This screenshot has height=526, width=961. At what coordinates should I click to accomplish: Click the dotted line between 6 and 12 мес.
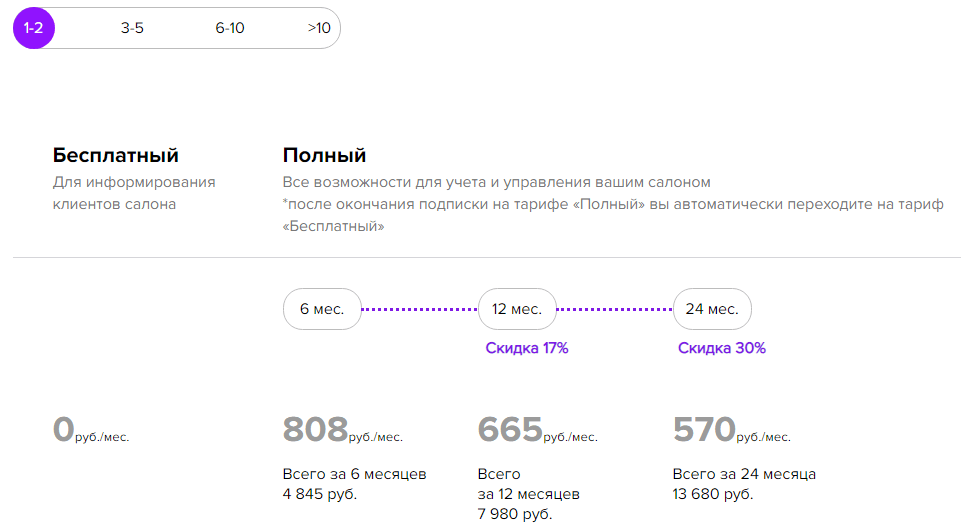click(x=420, y=309)
